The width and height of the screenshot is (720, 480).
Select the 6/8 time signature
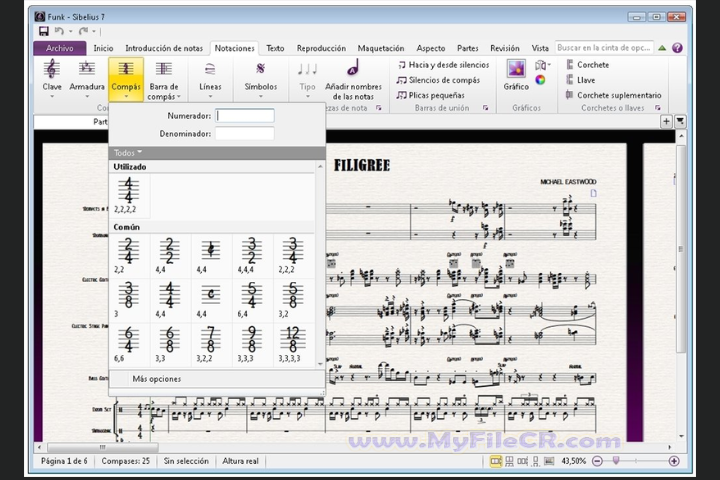tap(169, 344)
